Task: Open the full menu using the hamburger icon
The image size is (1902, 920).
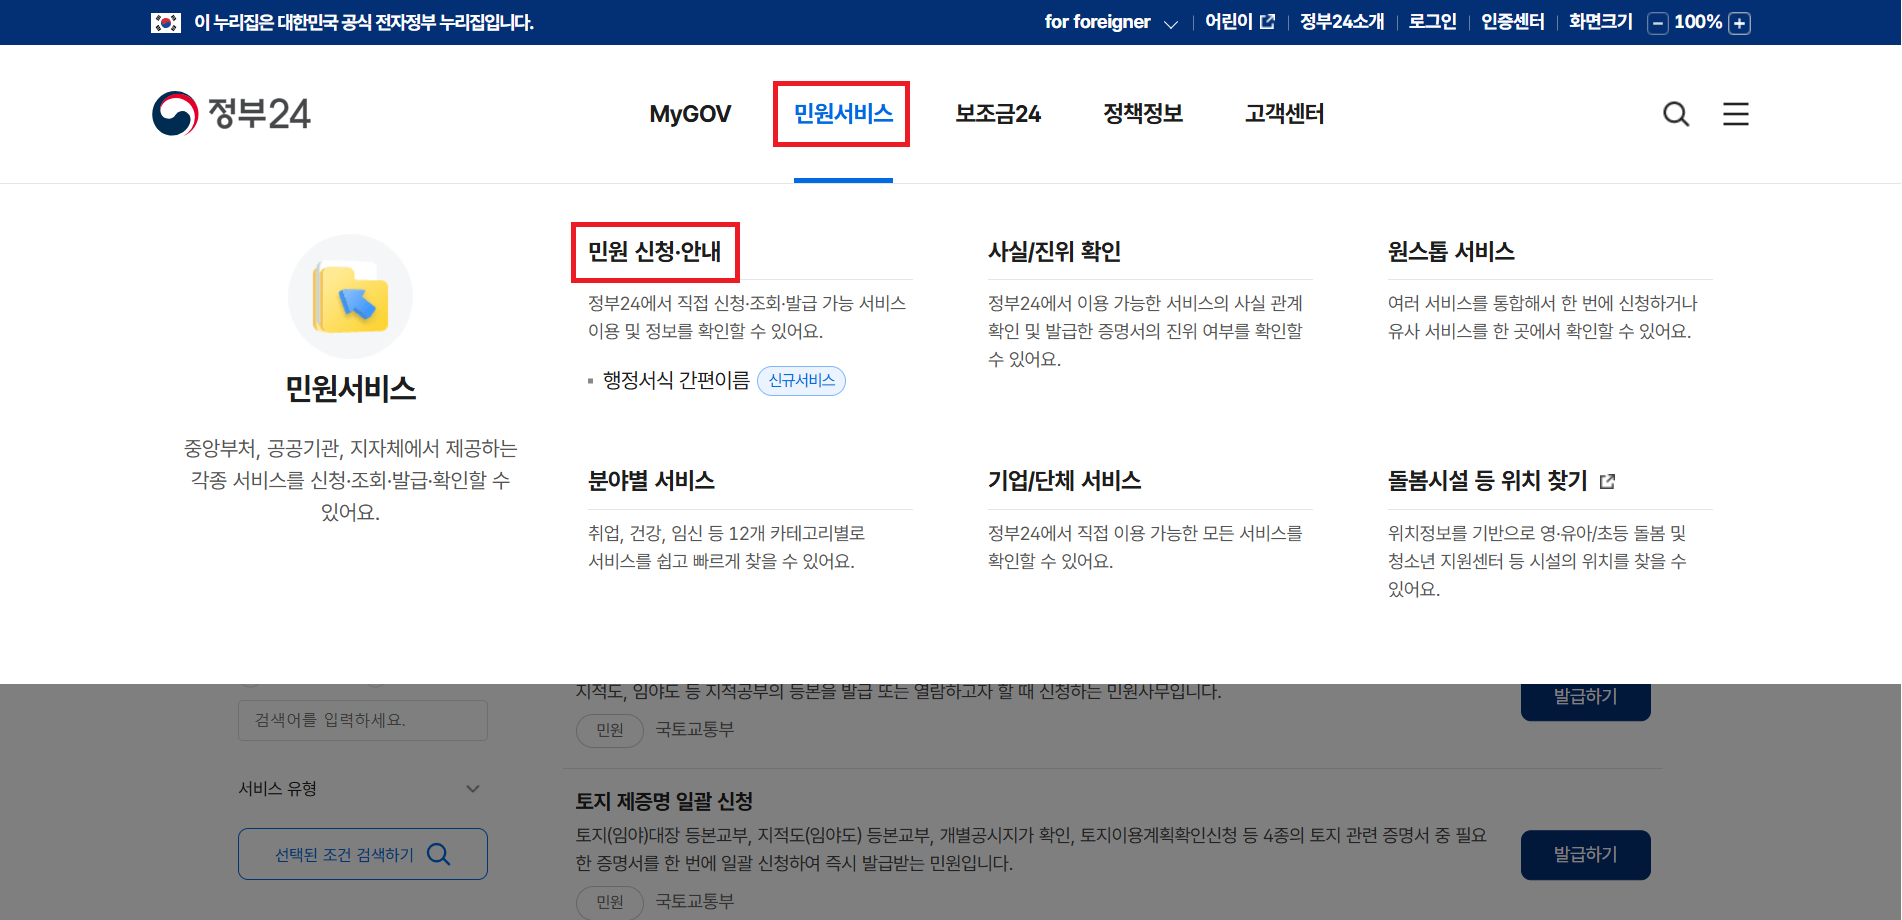Action: (1735, 114)
